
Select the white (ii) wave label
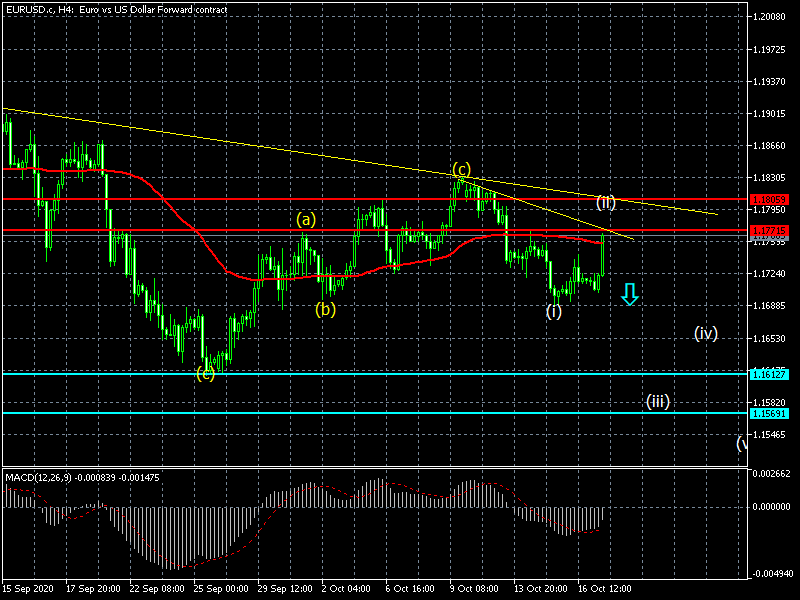pyautogui.click(x=605, y=202)
